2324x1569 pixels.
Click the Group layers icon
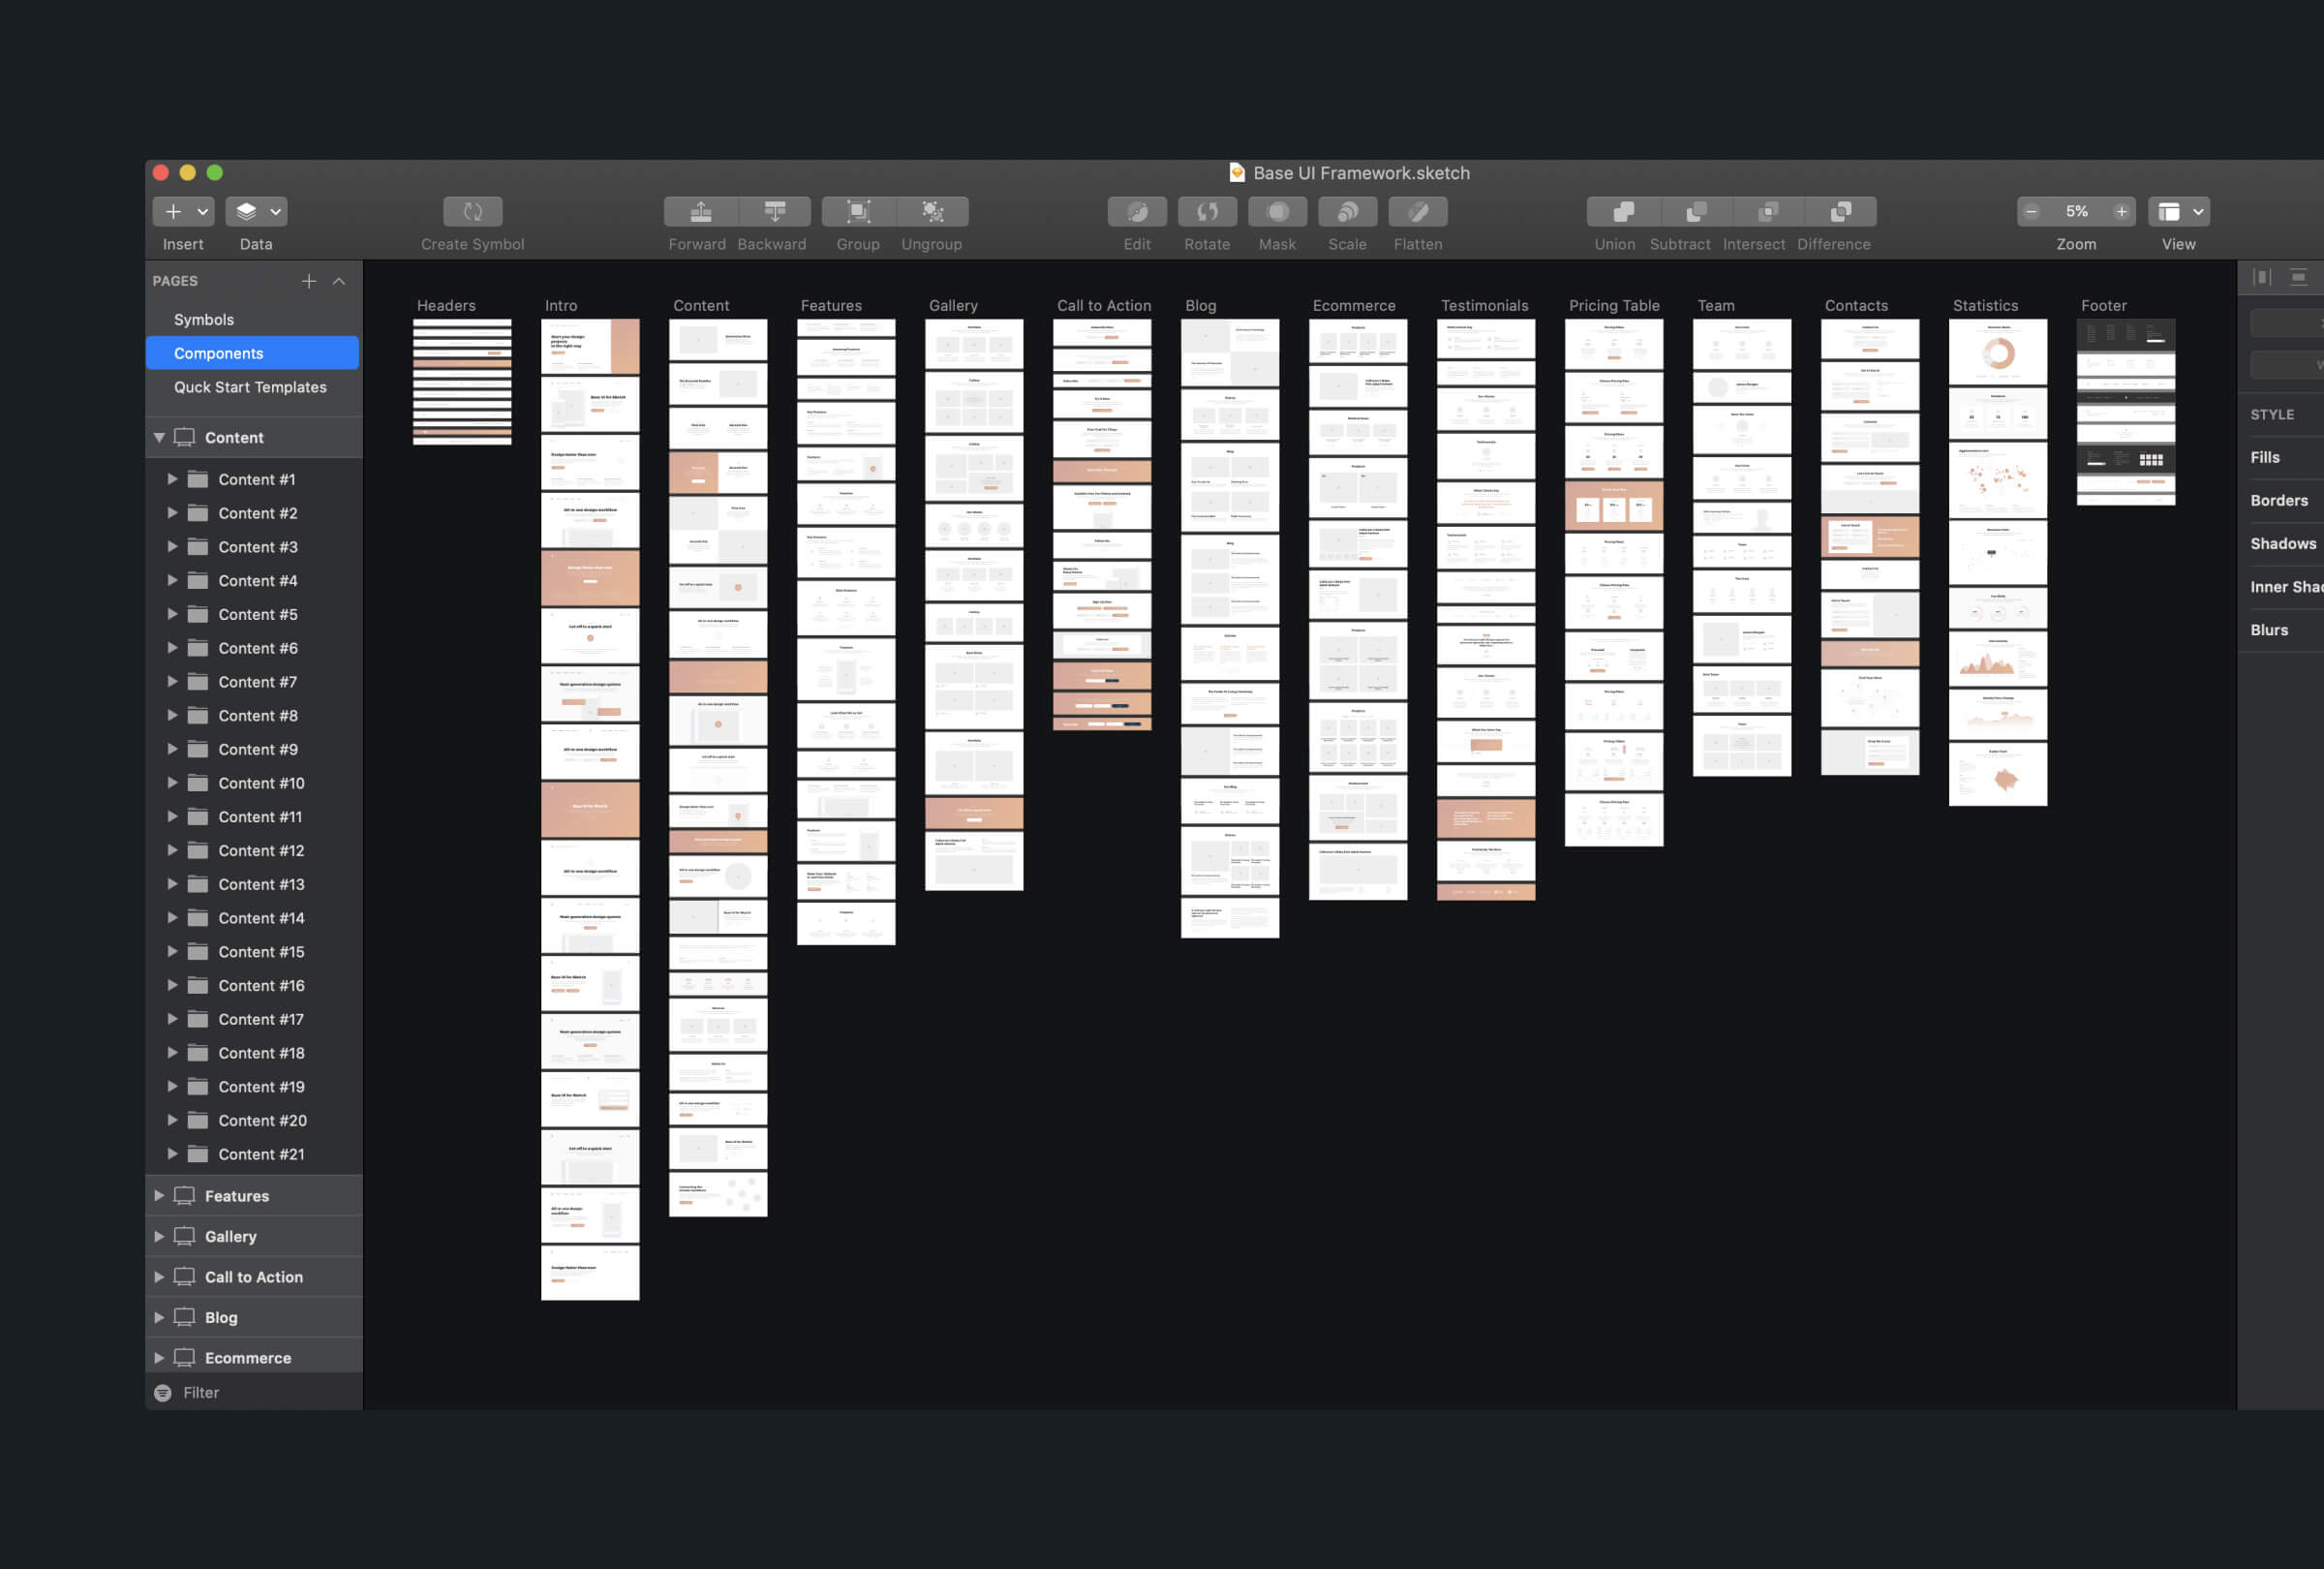(x=858, y=212)
